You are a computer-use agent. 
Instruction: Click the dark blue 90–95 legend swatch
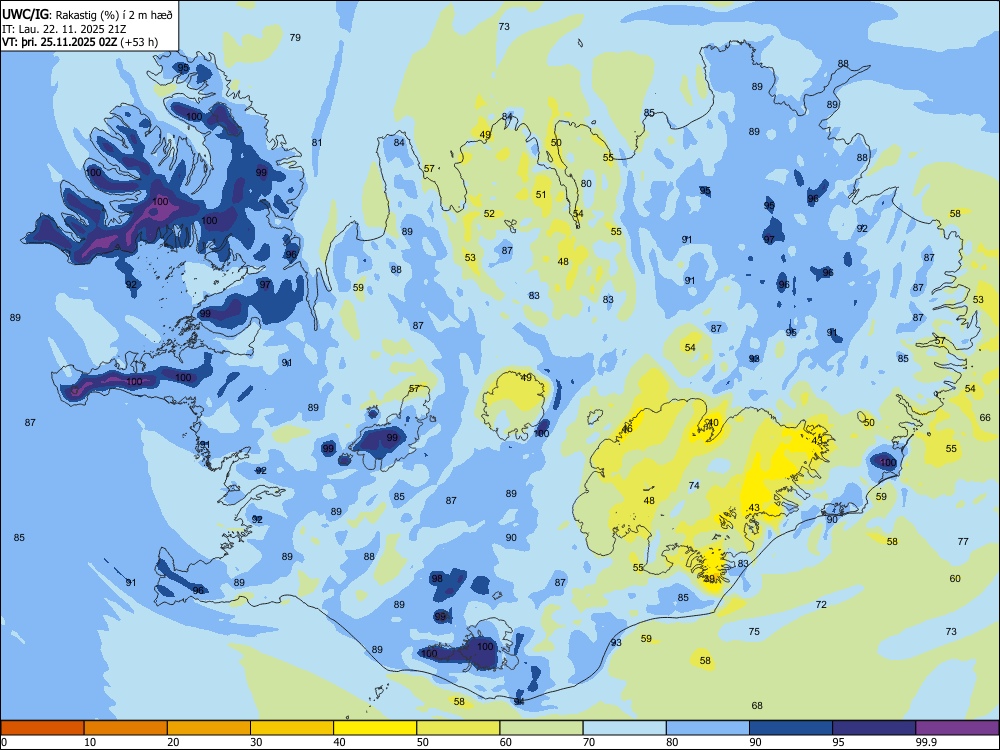791,728
